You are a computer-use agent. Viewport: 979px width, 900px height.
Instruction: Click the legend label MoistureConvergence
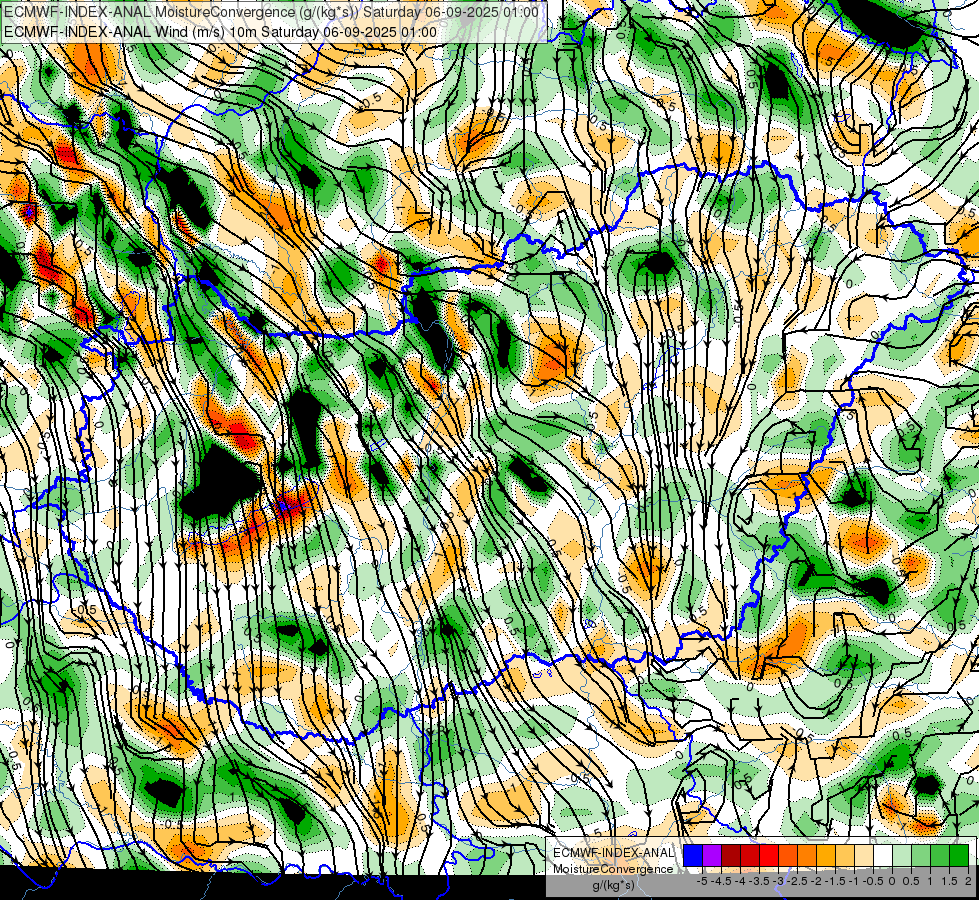[x=613, y=869]
